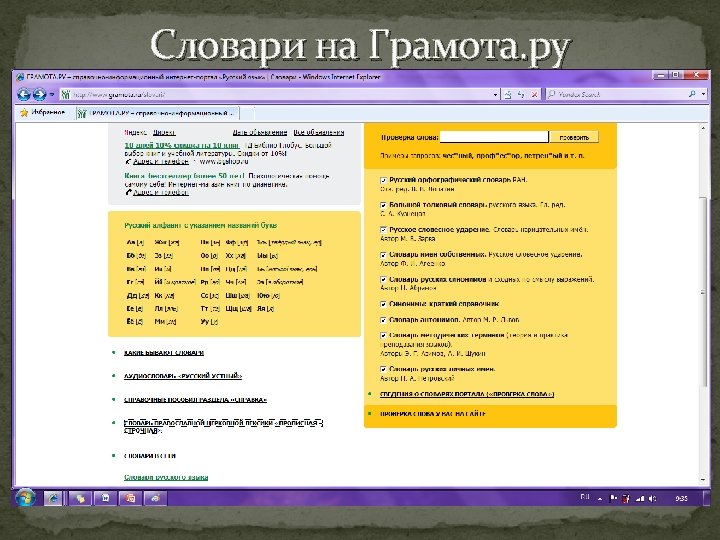Open the green Словари русского языка link
Screen dimensions: 720x540
tap(166, 478)
